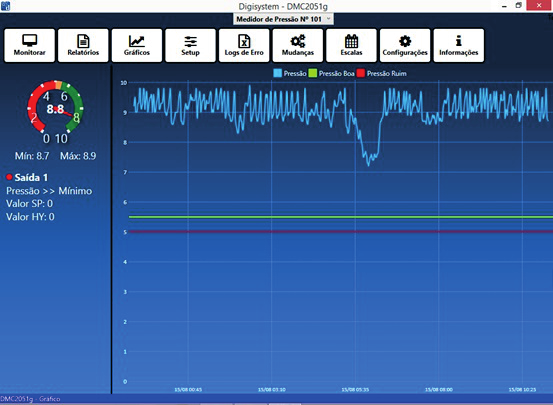
Task: Click the DMC2051g - Grafico status bar text
Action: click(30, 399)
